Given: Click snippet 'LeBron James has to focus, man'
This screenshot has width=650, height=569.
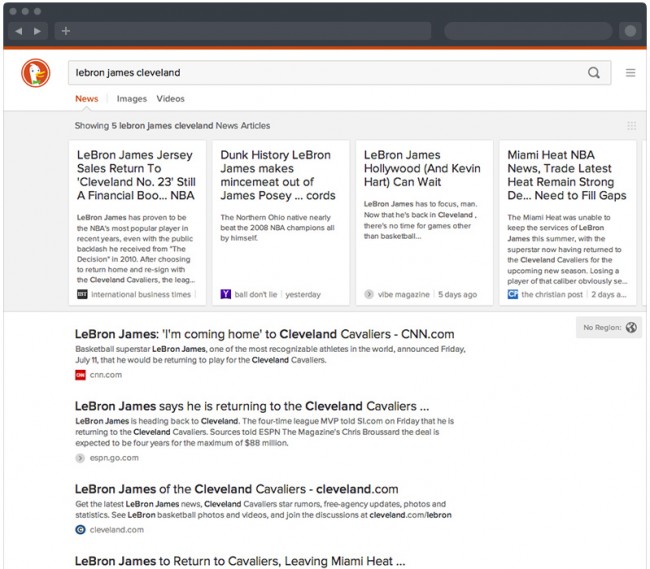Looking at the screenshot, I should click(x=420, y=220).
